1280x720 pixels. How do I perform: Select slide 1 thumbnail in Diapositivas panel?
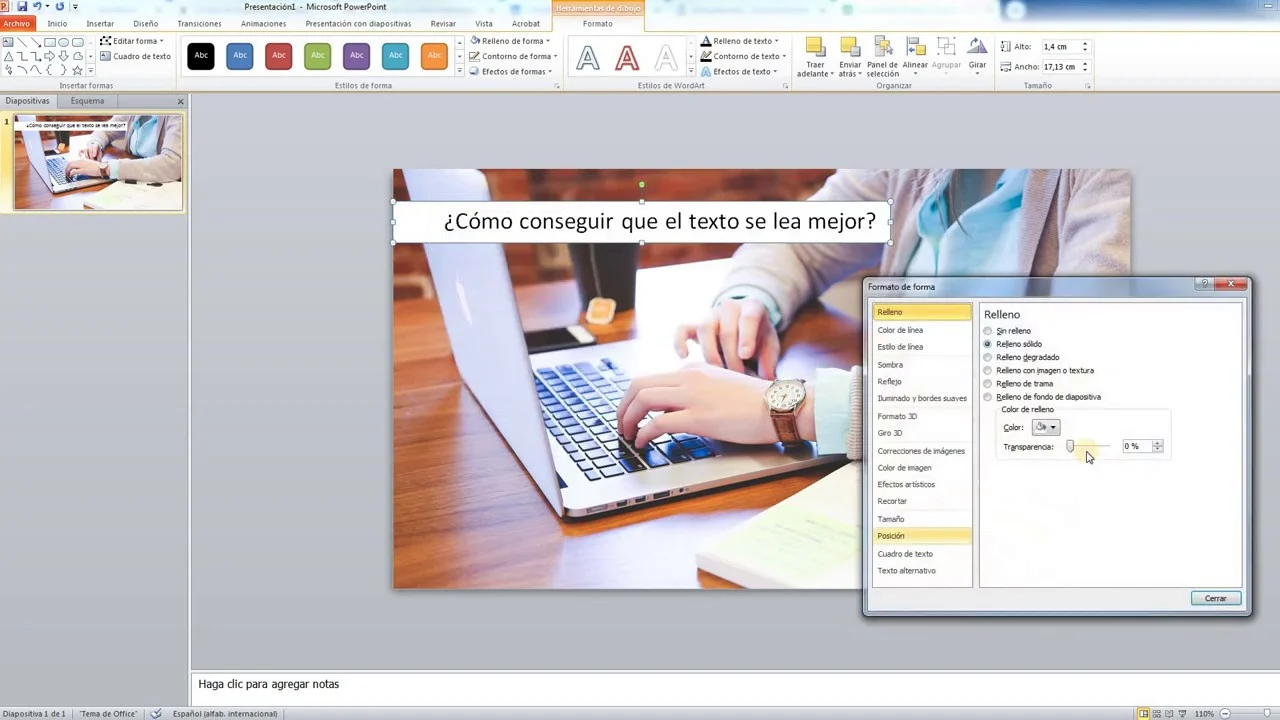98,162
